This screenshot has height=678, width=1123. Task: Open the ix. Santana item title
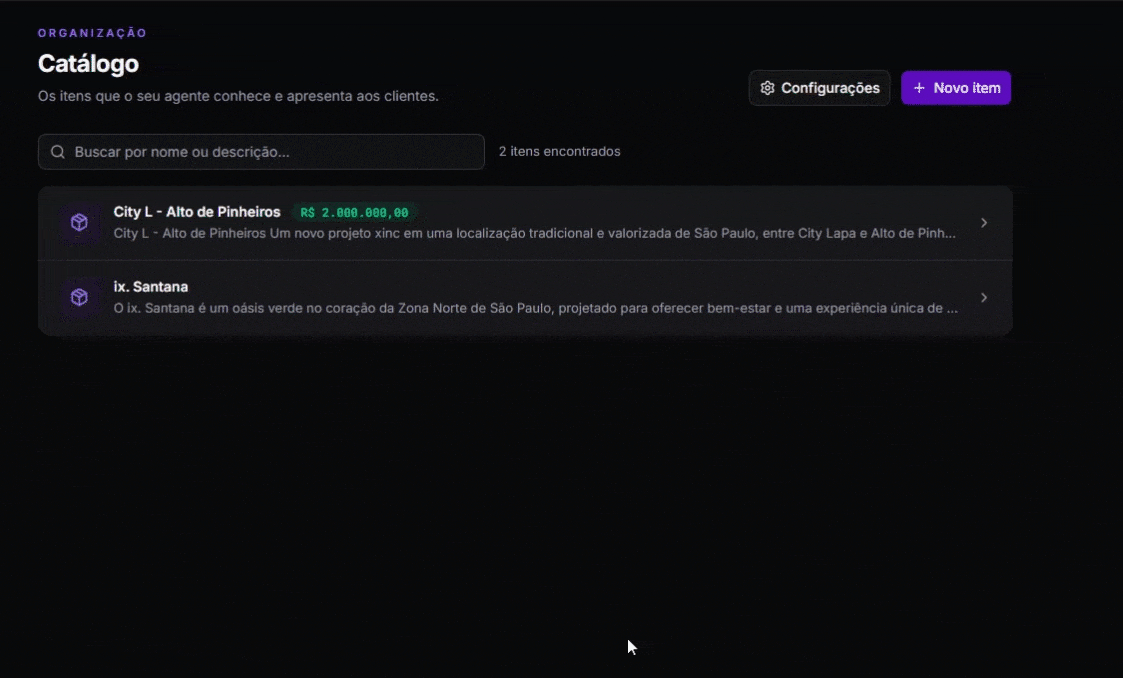[x=150, y=286]
